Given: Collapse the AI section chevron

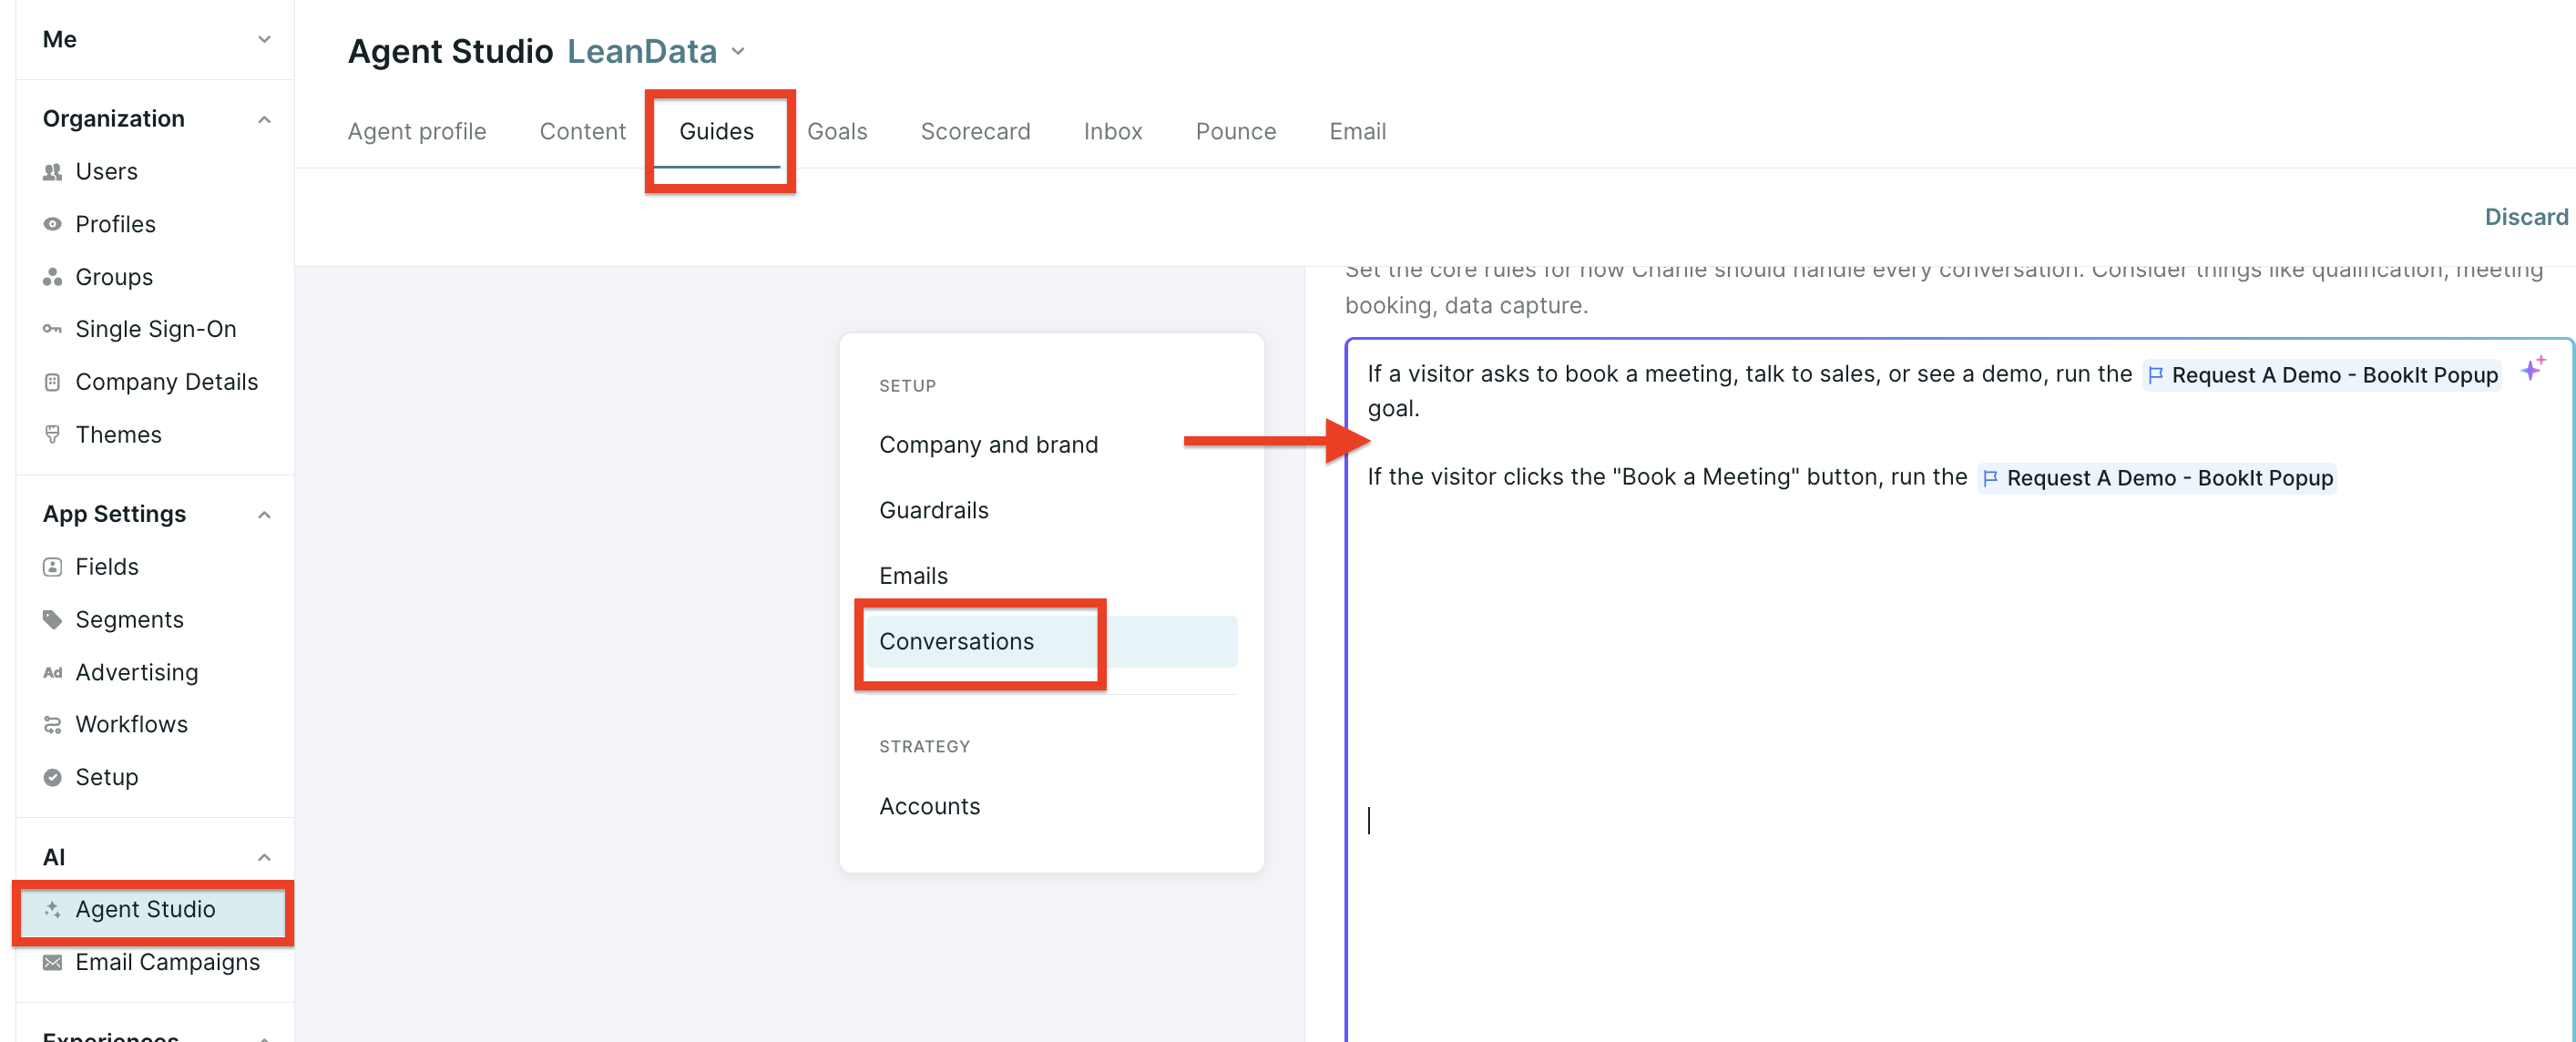Looking at the screenshot, I should [x=264, y=857].
